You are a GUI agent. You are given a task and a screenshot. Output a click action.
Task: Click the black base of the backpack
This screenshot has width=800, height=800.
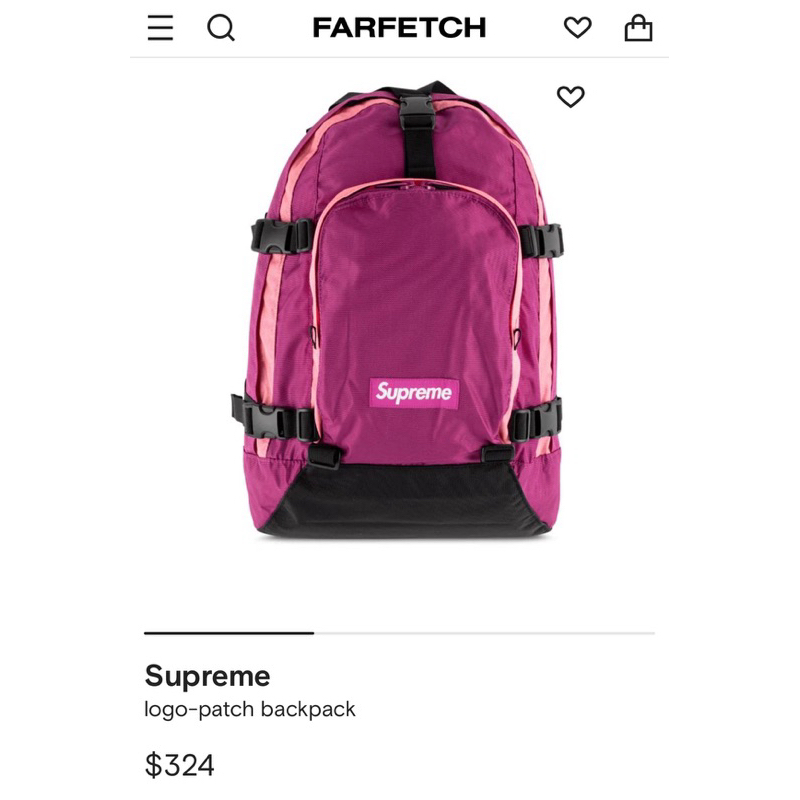coord(403,501)
